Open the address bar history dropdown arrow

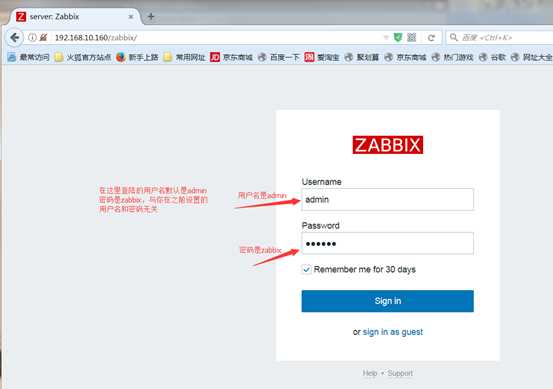pyautogui.click(x=386, y=37)
